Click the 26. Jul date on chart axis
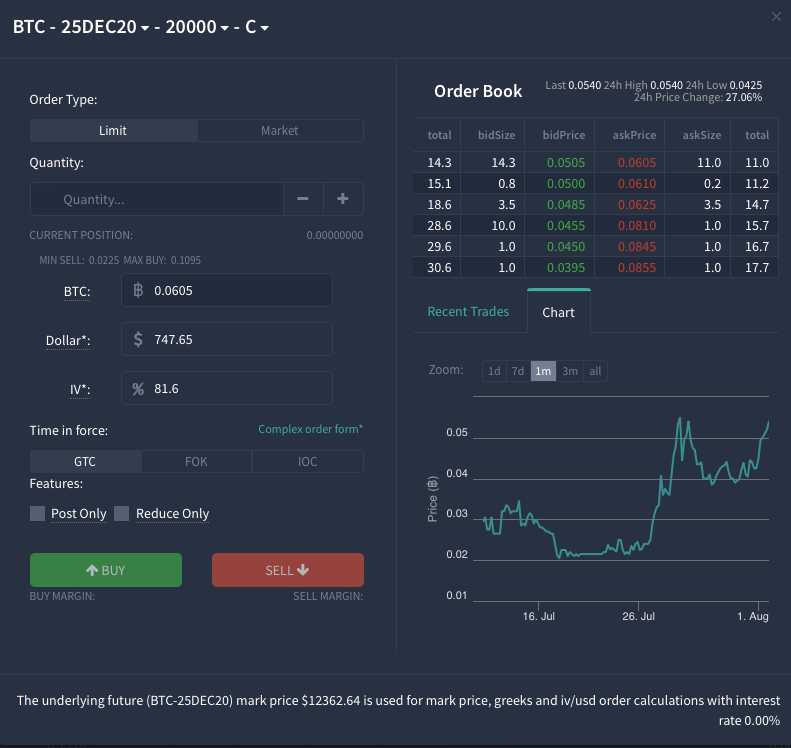Image resolution: width=791 pixels, height=748 pixels. [x=638, y=616]
